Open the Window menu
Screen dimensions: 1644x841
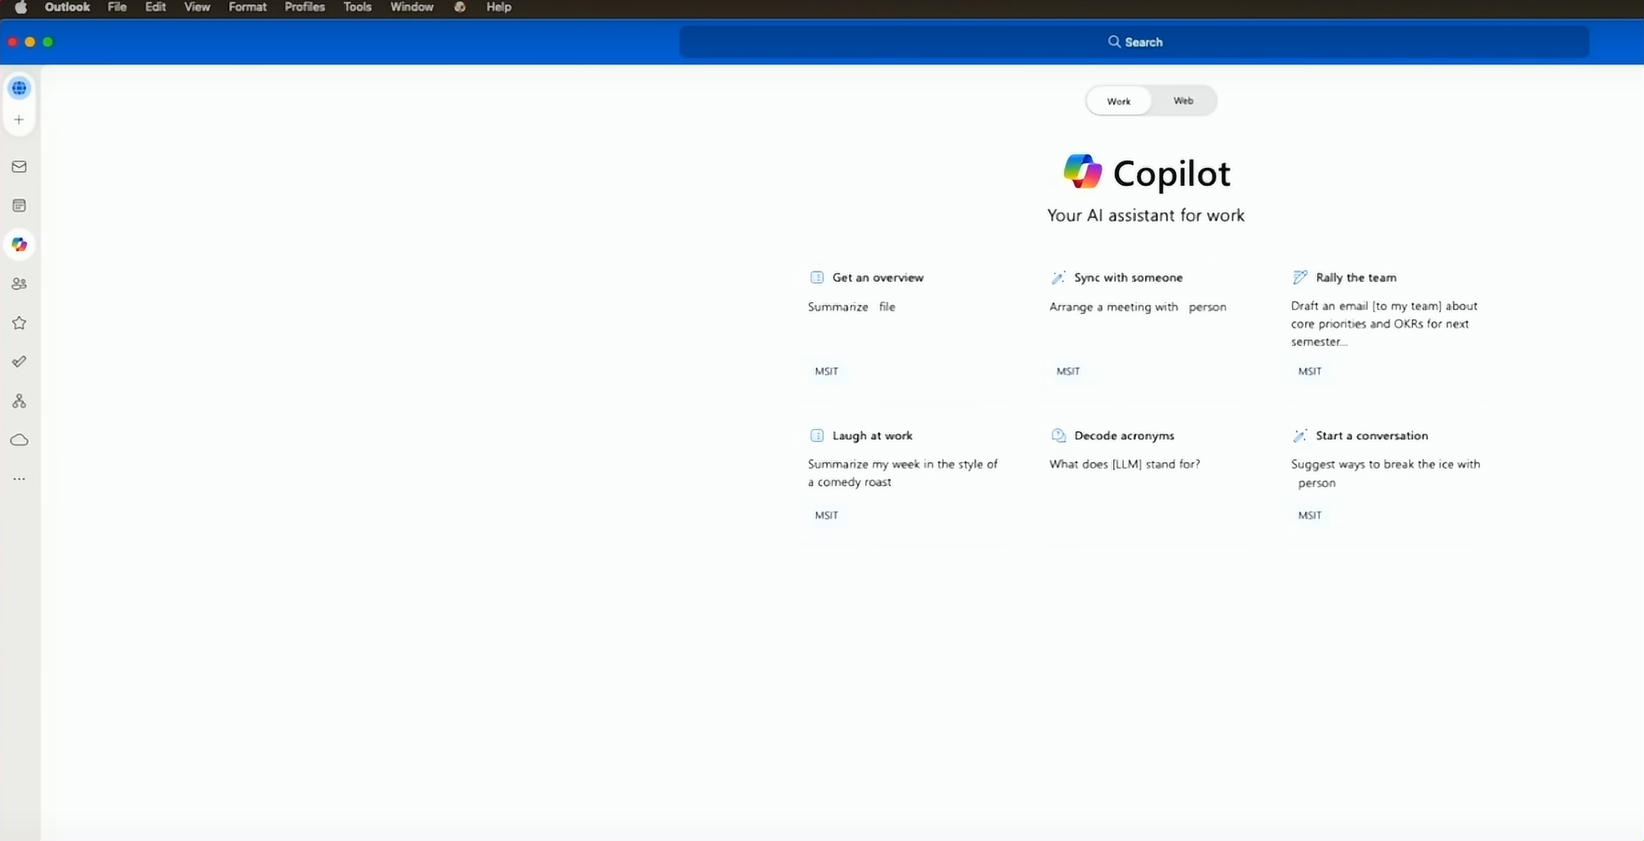[x=412, y=7]
